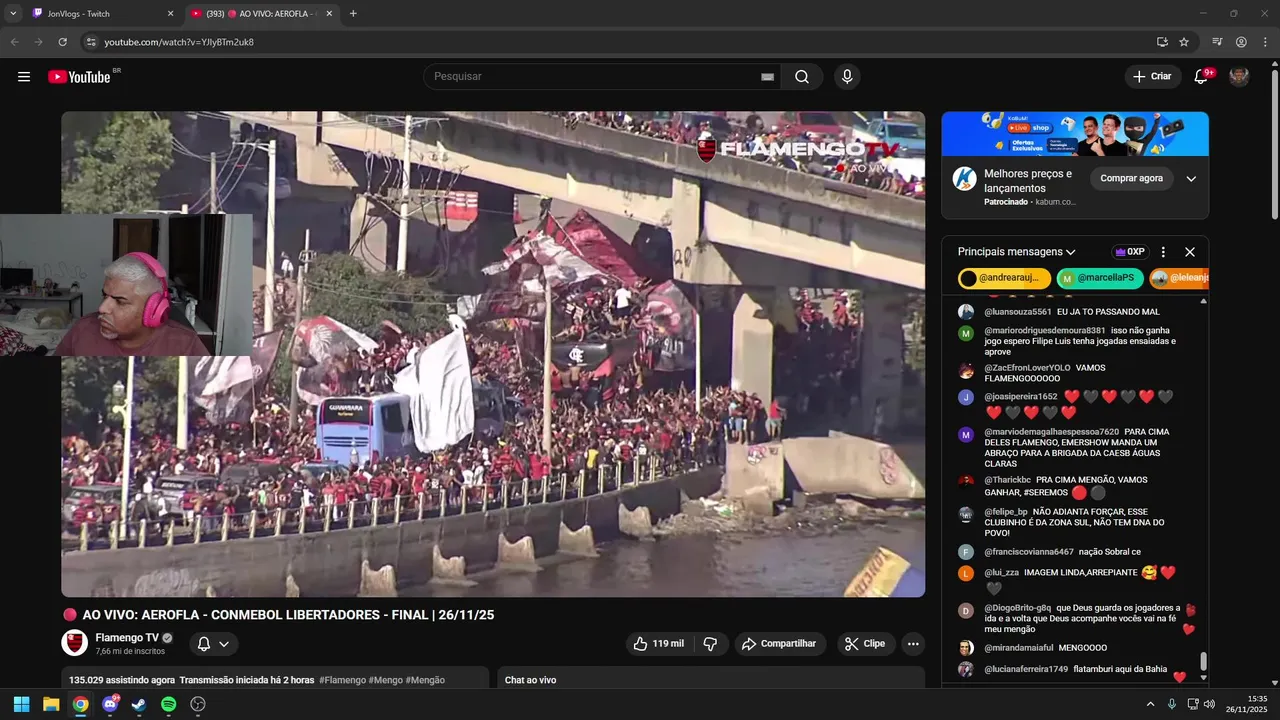Screen dimensions: 1280x720
Task: Click the taskbar microphone tray icon
Action: 1172,704
